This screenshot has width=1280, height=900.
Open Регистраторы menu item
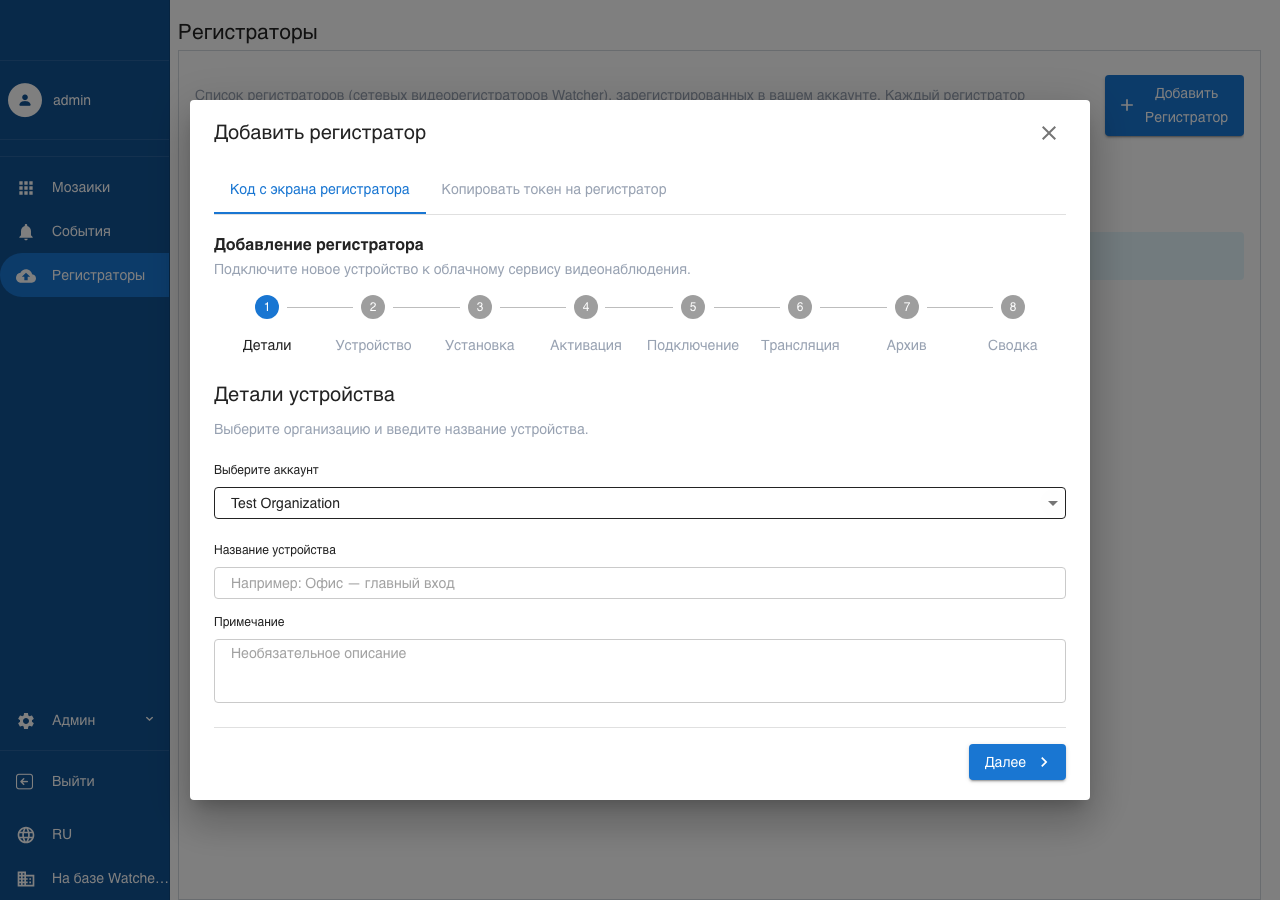click(85, 276)
